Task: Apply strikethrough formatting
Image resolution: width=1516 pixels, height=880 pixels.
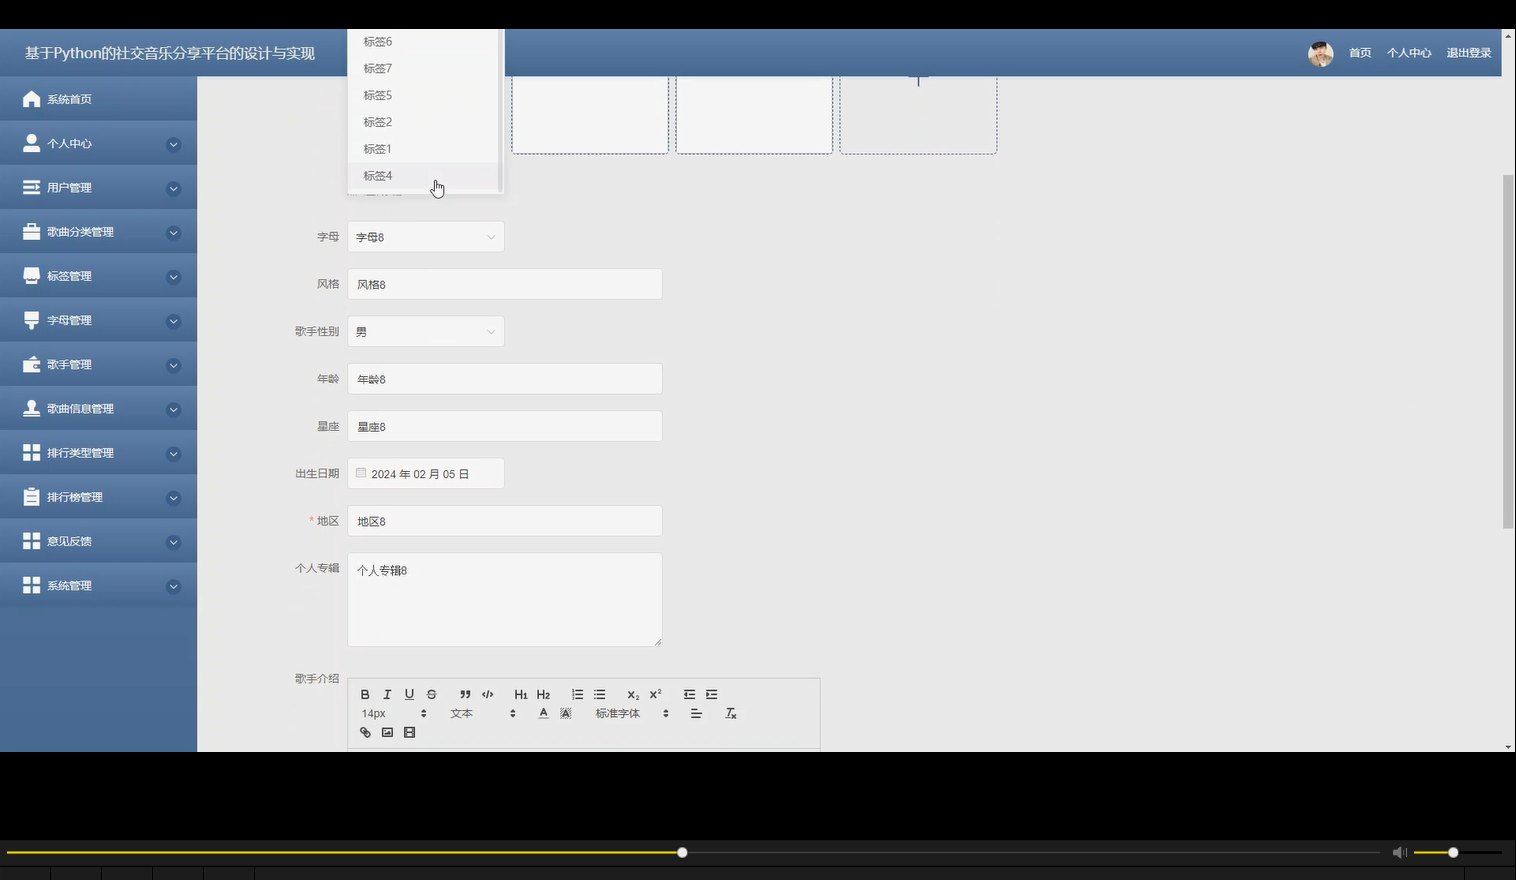Action: (431, 694)
